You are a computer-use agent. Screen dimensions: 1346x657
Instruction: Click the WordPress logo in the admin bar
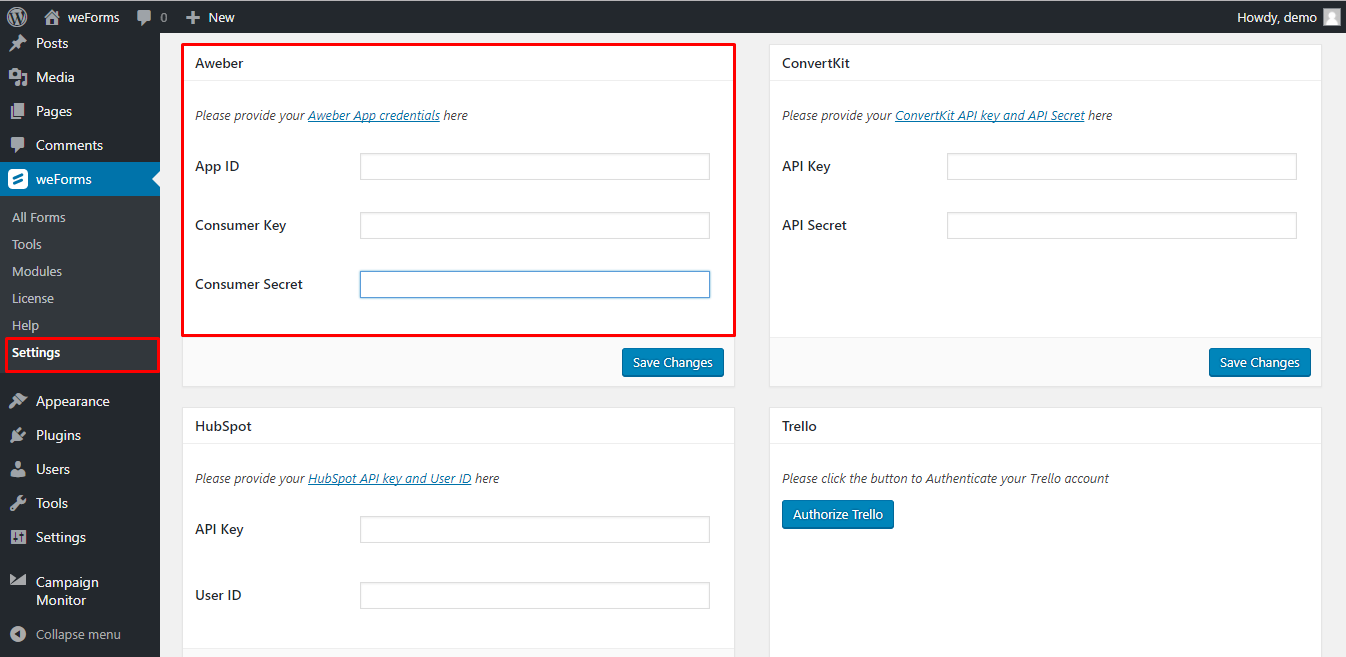(x=15, y=16)
